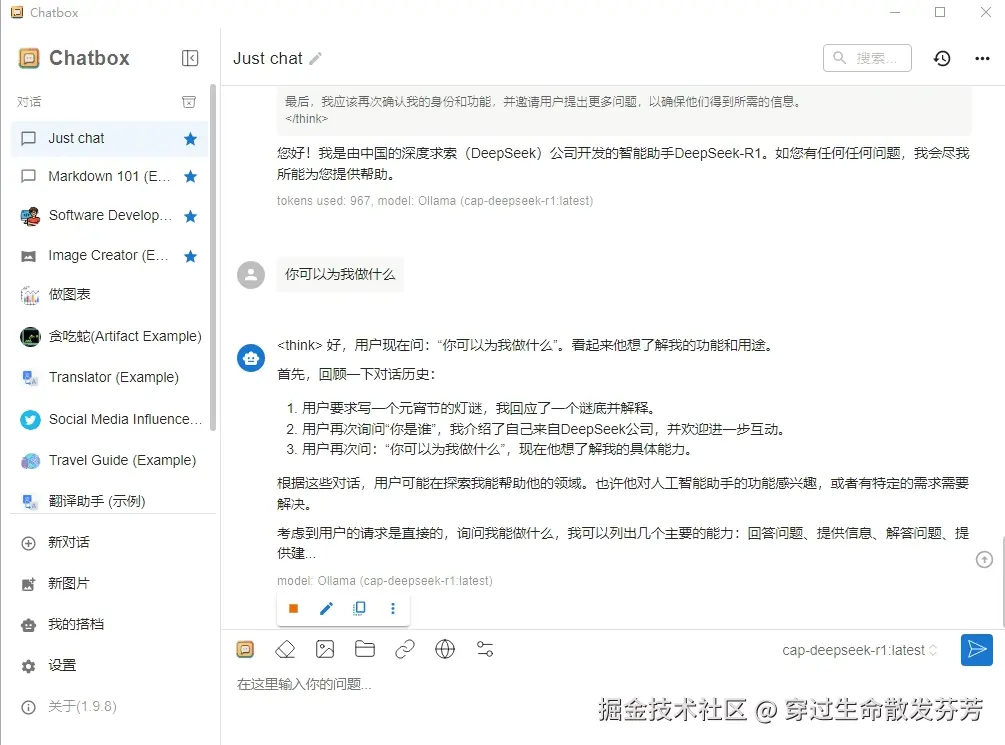The image size is (1005, 745).
Task: Toggle star on Image Creator conversation
Action: [x=190, y=256]
